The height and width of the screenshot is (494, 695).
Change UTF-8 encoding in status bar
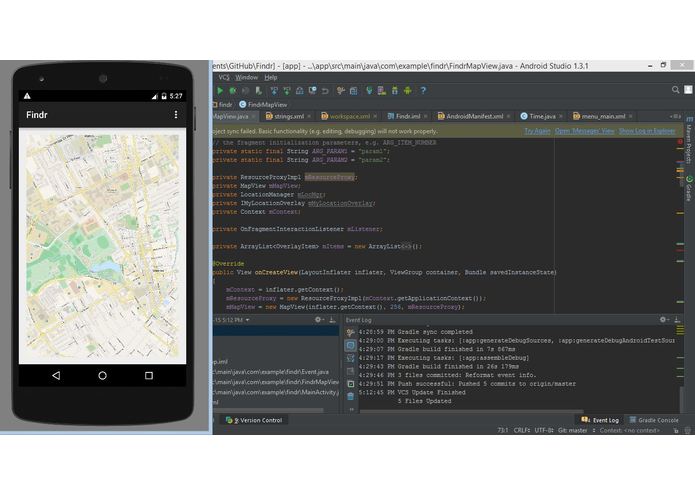(x=544, y=430)
